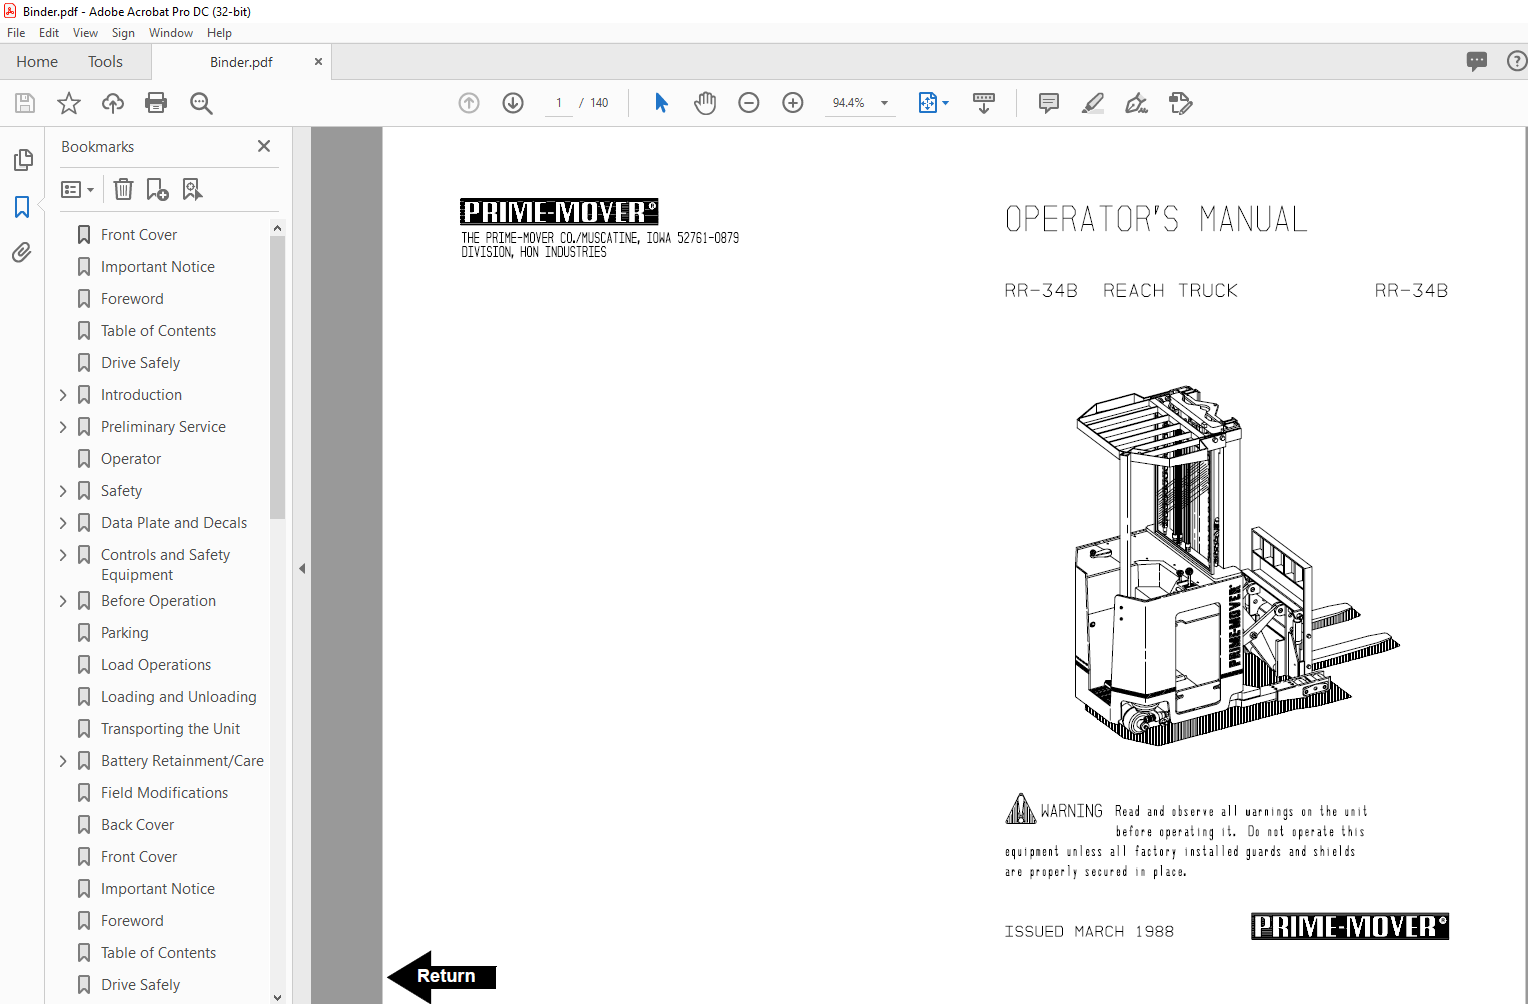Close the Binder.pdf tab
The height and width of the screenshot is (1004, 1528).
[318, 62]
